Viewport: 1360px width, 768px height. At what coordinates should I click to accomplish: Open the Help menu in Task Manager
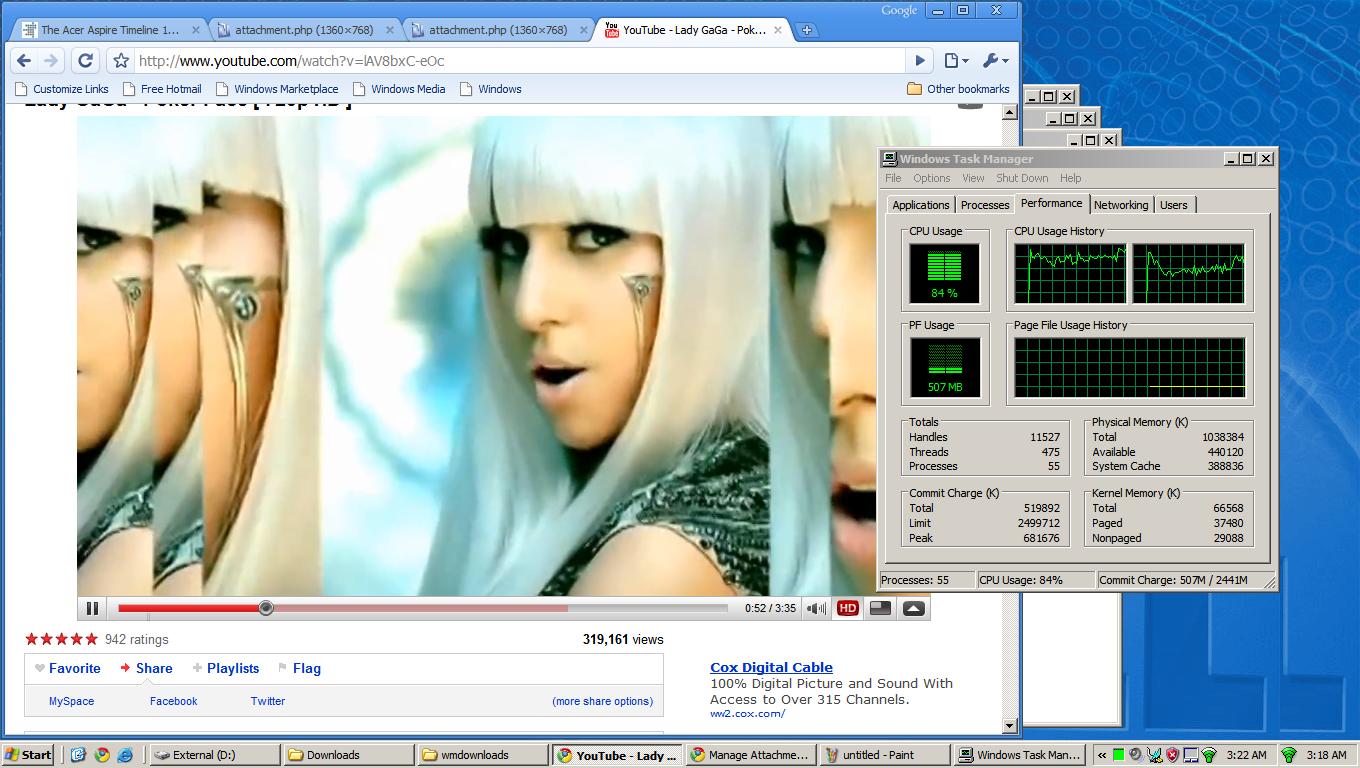coord(1070,178)
